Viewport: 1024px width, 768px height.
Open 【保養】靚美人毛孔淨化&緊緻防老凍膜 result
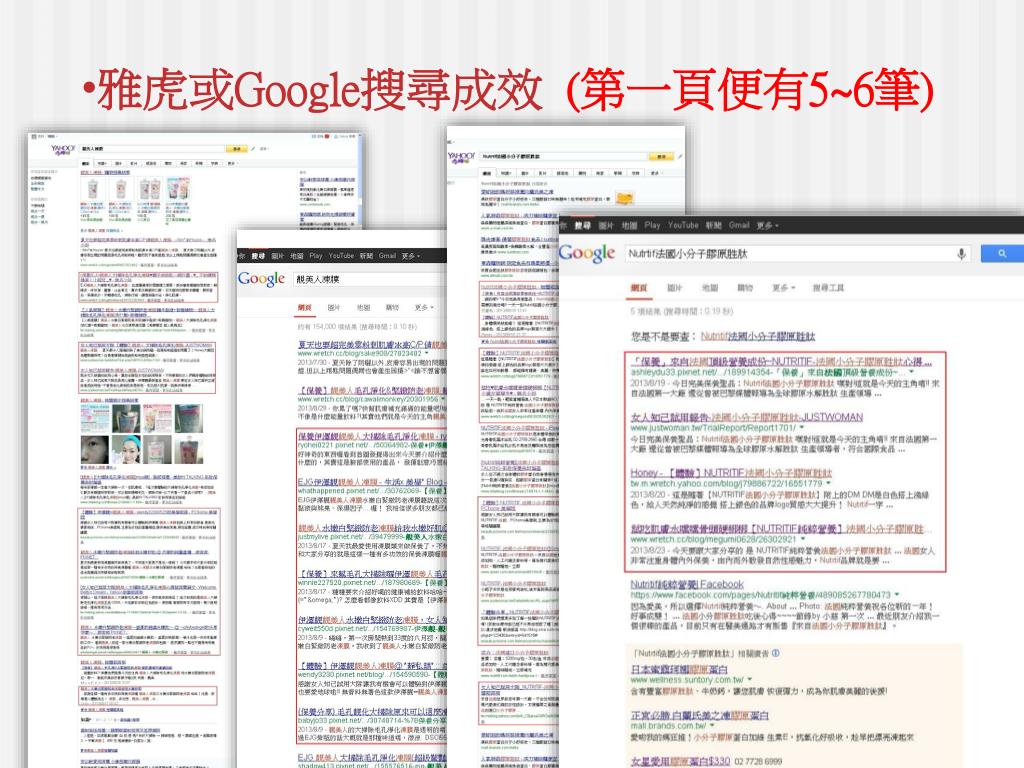[372, 391]
